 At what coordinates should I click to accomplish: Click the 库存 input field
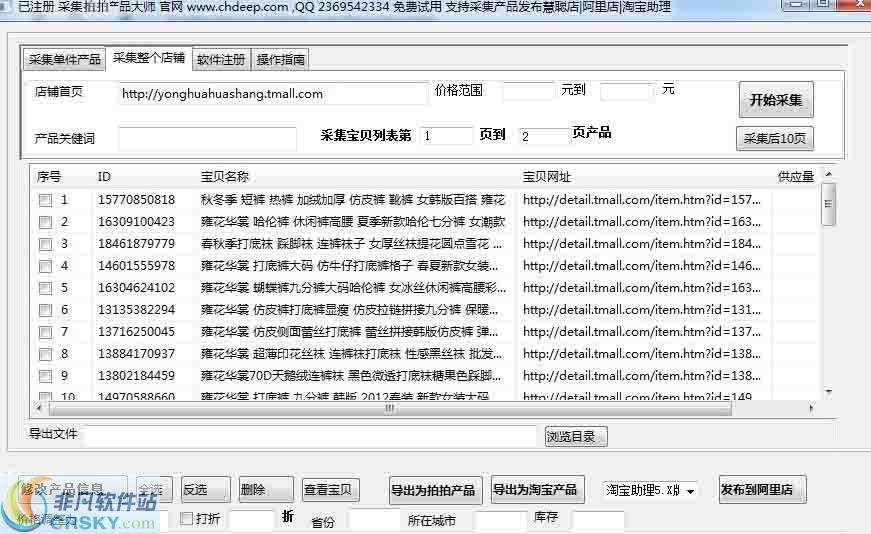tap(598, 521)
